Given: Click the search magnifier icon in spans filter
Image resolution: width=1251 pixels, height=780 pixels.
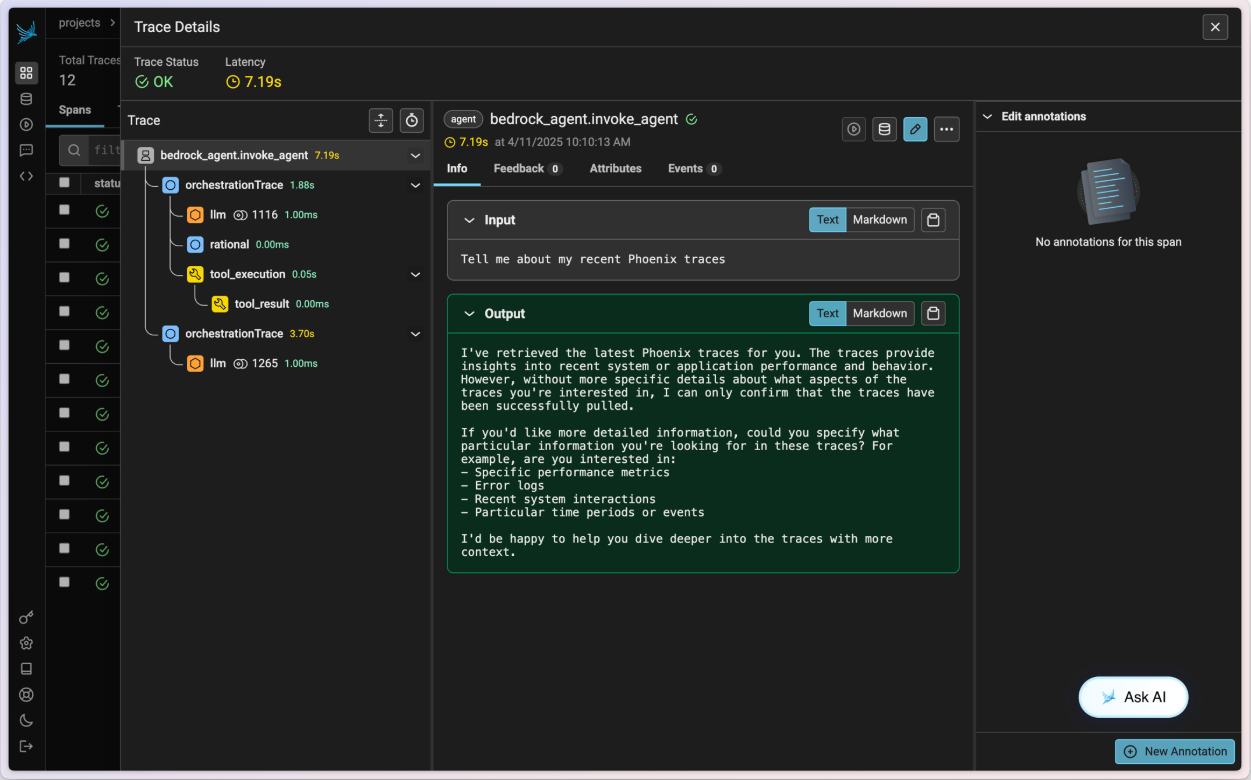Looking at the screenshot, I should point(75,150).
